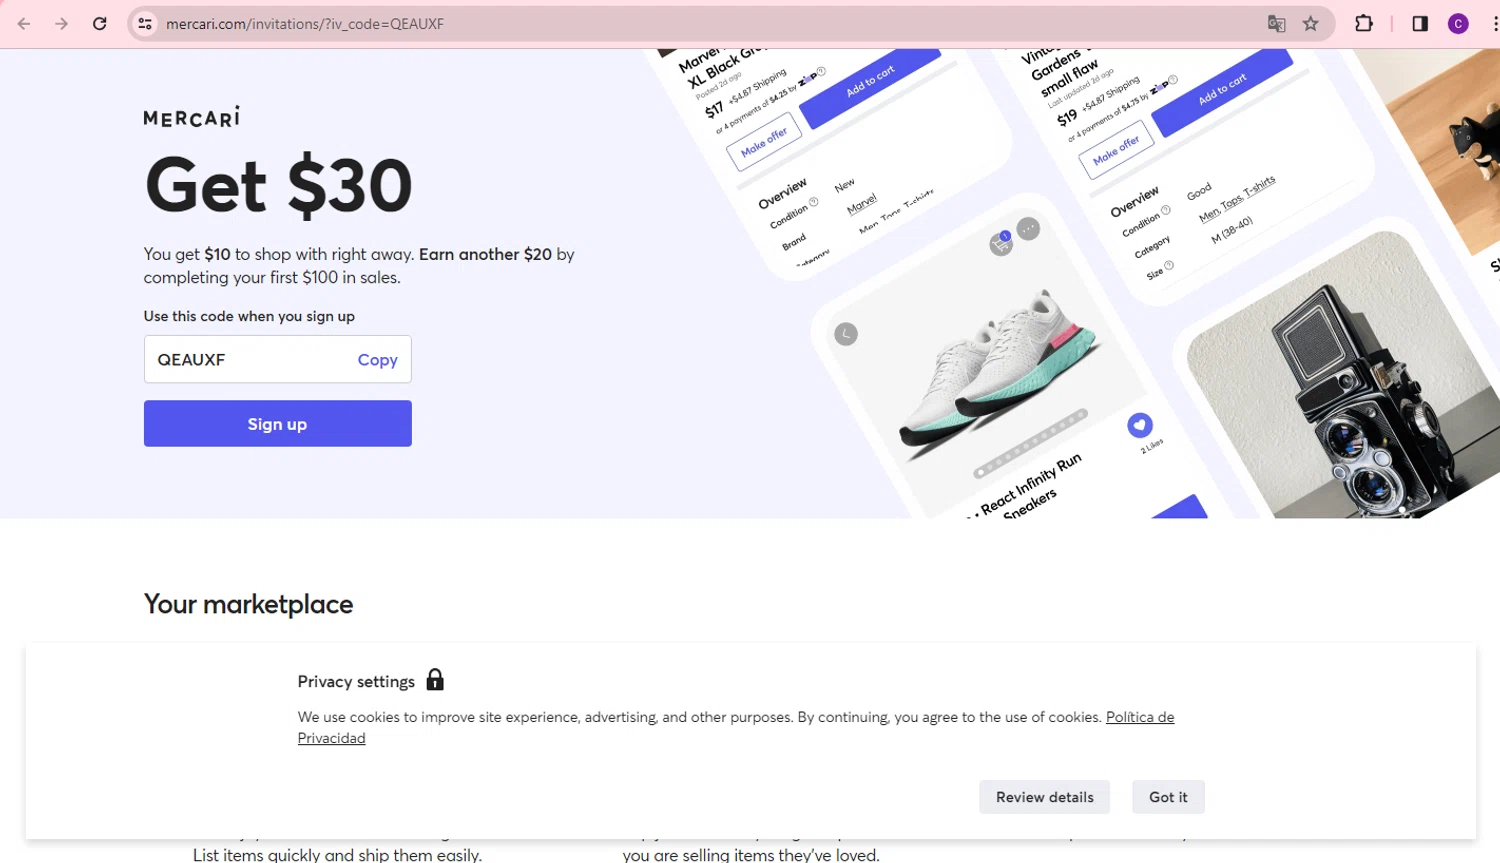The width and height of the screenshot is (1500, 863).
Task: Open the site information icon in address bar
Action: 146,24
